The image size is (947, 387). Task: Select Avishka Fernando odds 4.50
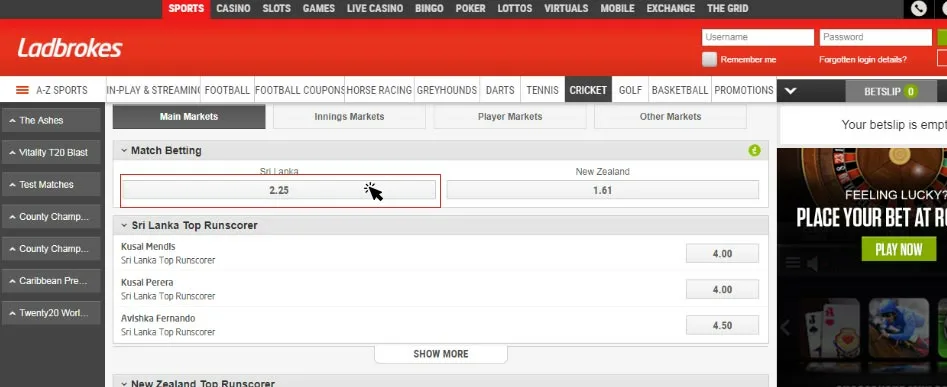pyautogui.click(x=722, y=325)
